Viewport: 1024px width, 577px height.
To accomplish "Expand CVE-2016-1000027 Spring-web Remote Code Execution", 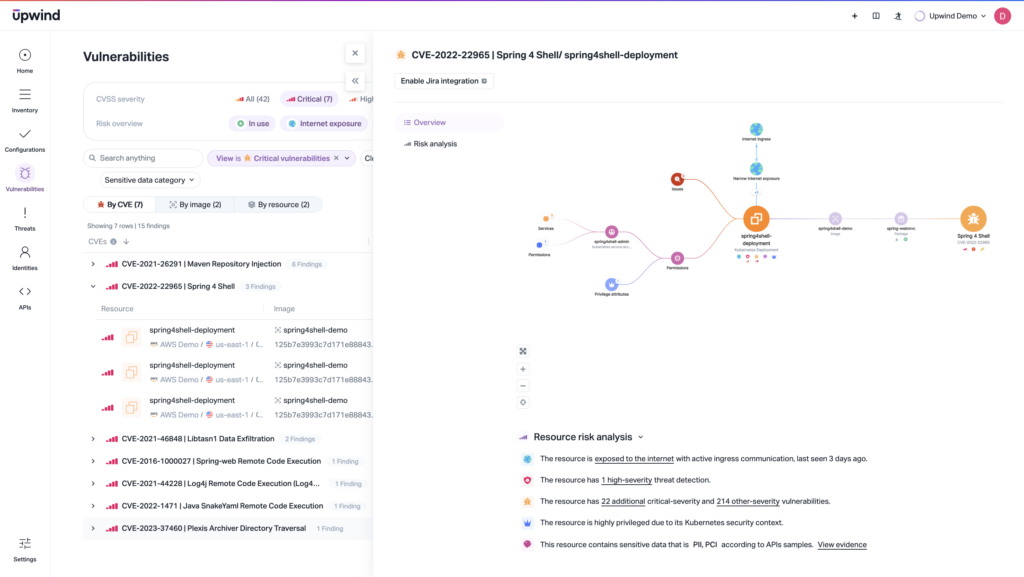I will [93, 461].
